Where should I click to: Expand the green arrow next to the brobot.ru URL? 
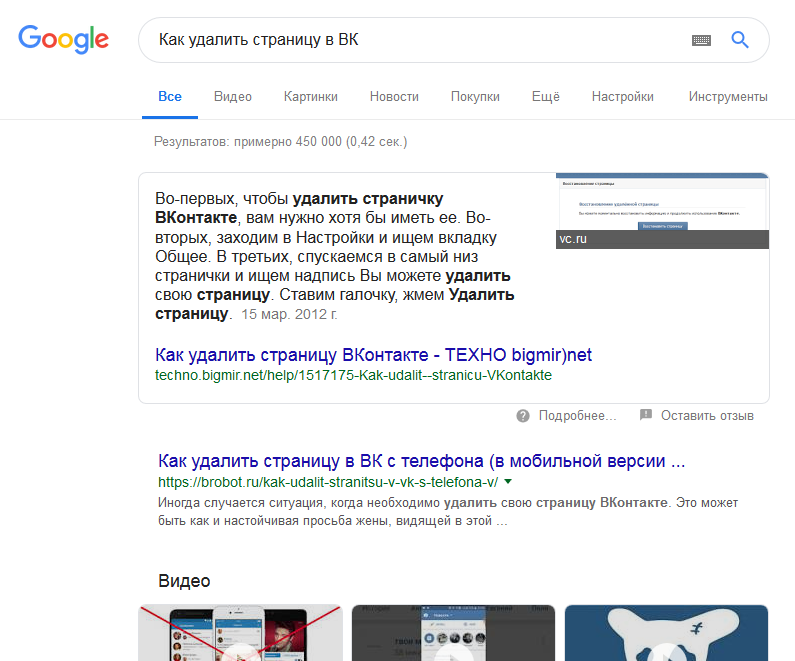point(508,482)
